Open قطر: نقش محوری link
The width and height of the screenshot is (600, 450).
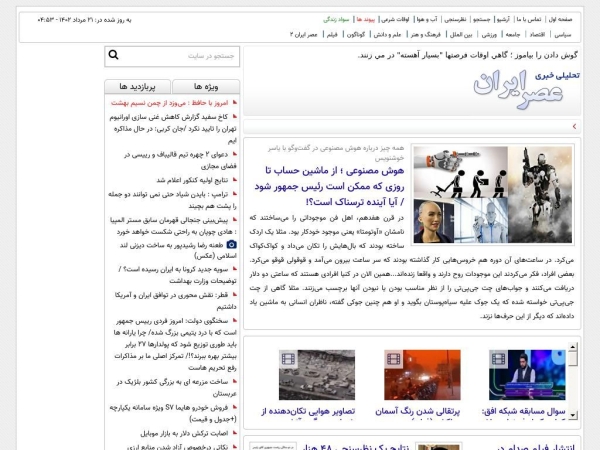[176, 301]
